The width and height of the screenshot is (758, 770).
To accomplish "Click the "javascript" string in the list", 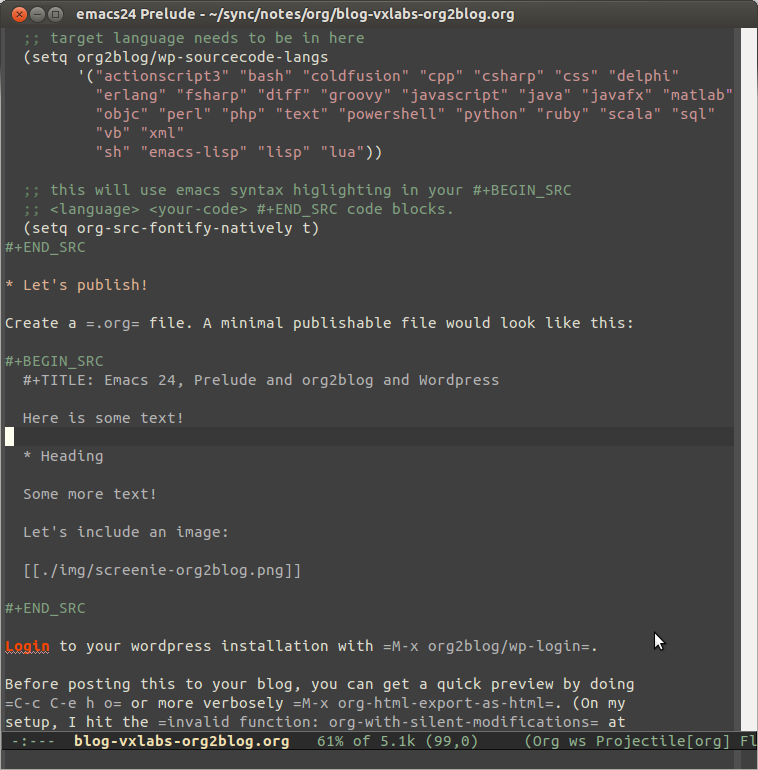I will point(455,95).
